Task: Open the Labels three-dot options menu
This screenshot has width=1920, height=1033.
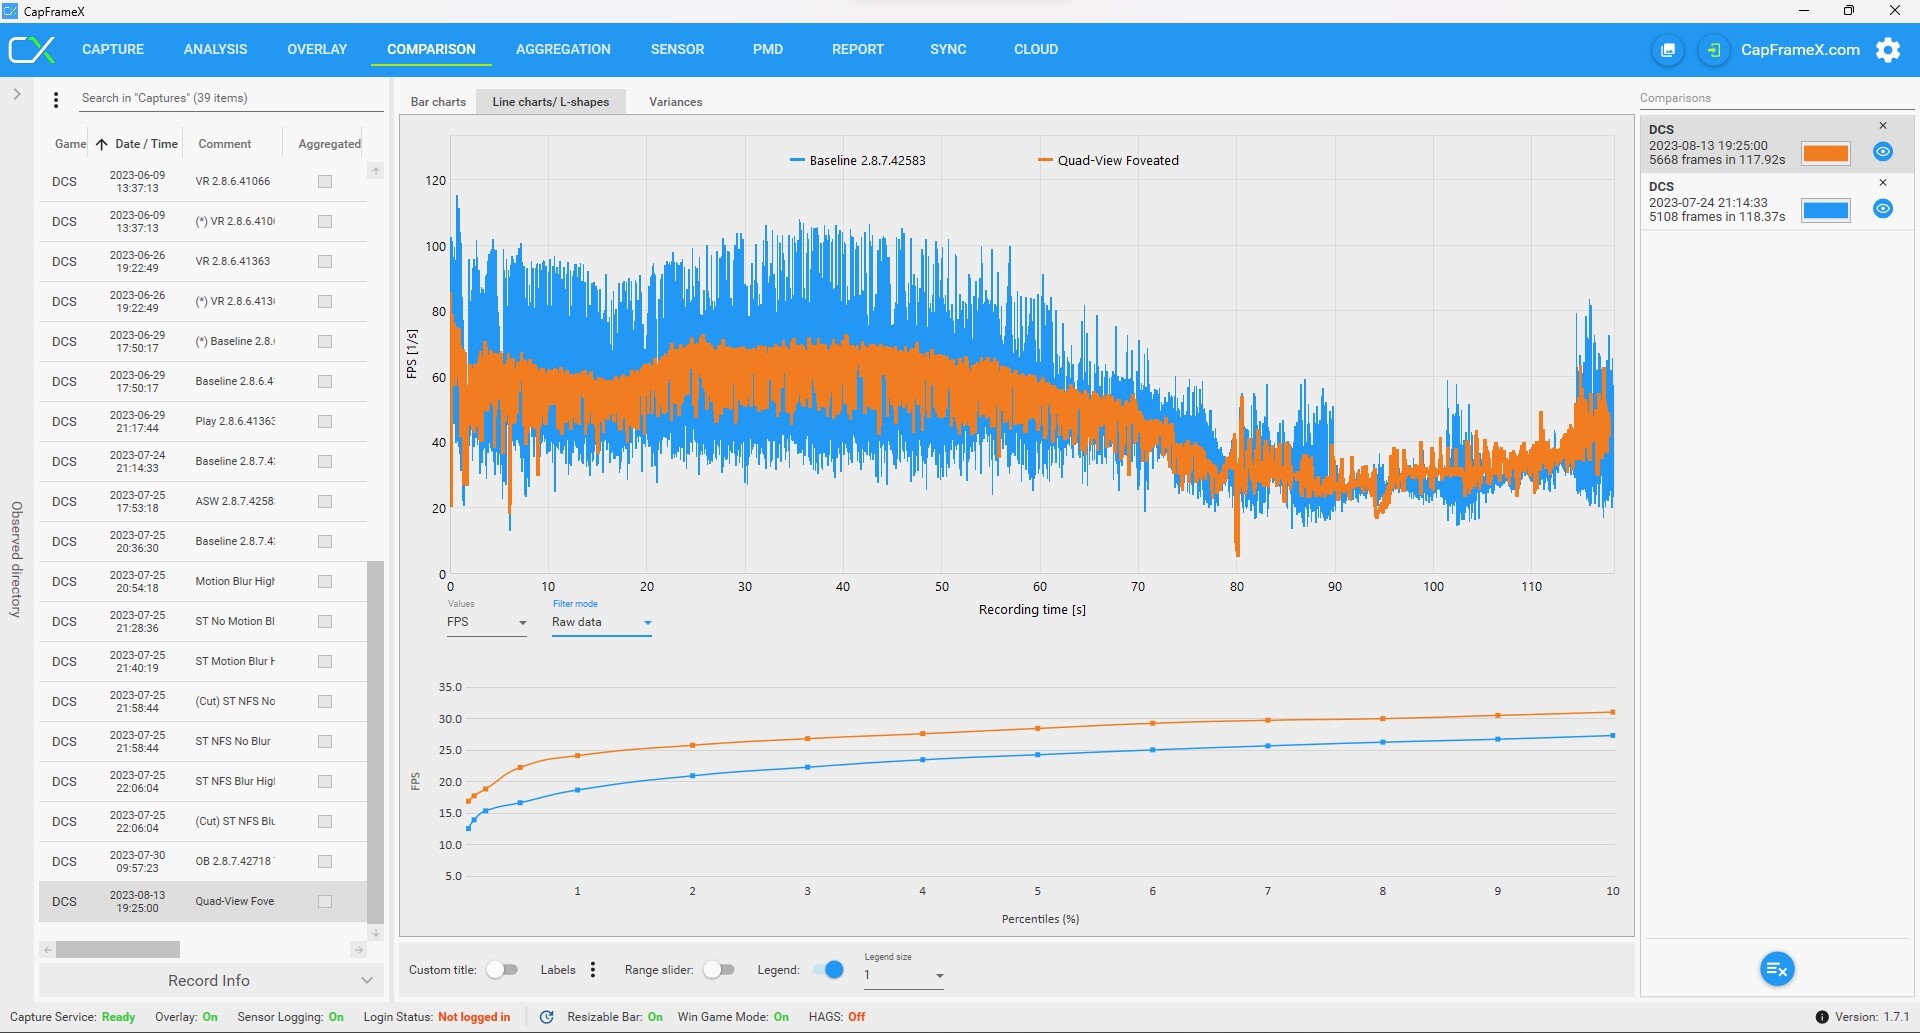Action: pyautogui.click(x=593, y=970)
